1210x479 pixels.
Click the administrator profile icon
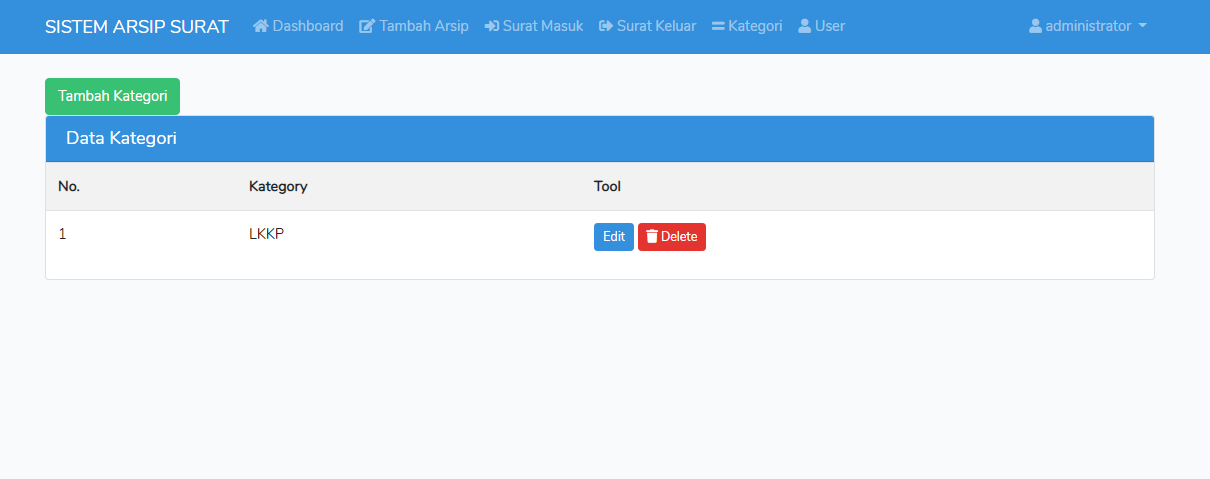click(x=1035, y=26)
